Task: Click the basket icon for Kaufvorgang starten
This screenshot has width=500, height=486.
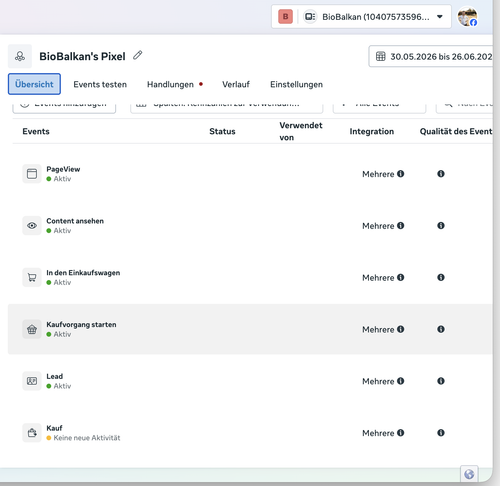Action: [x=32, y=329]
